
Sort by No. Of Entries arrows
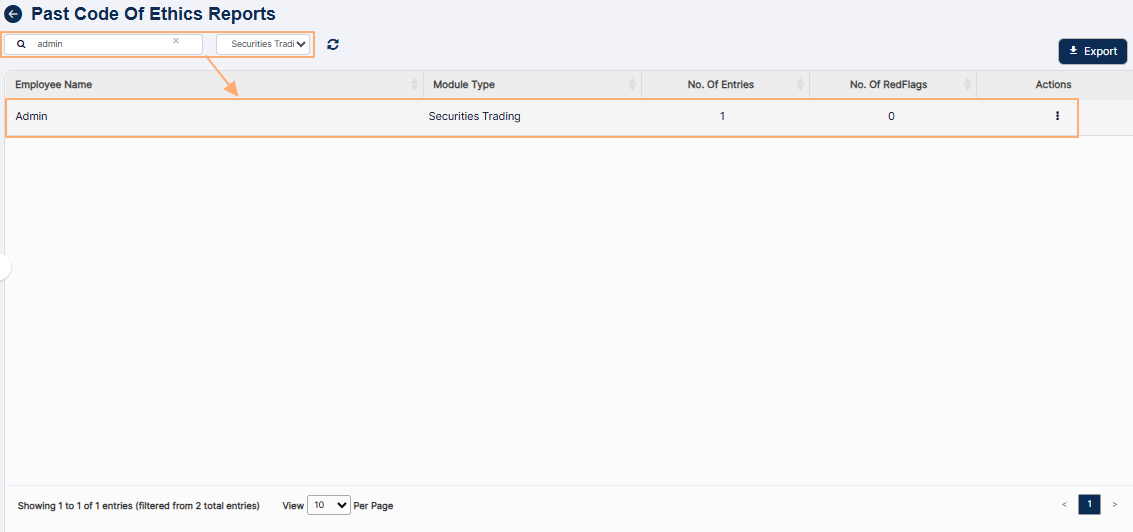coord(799,85)
